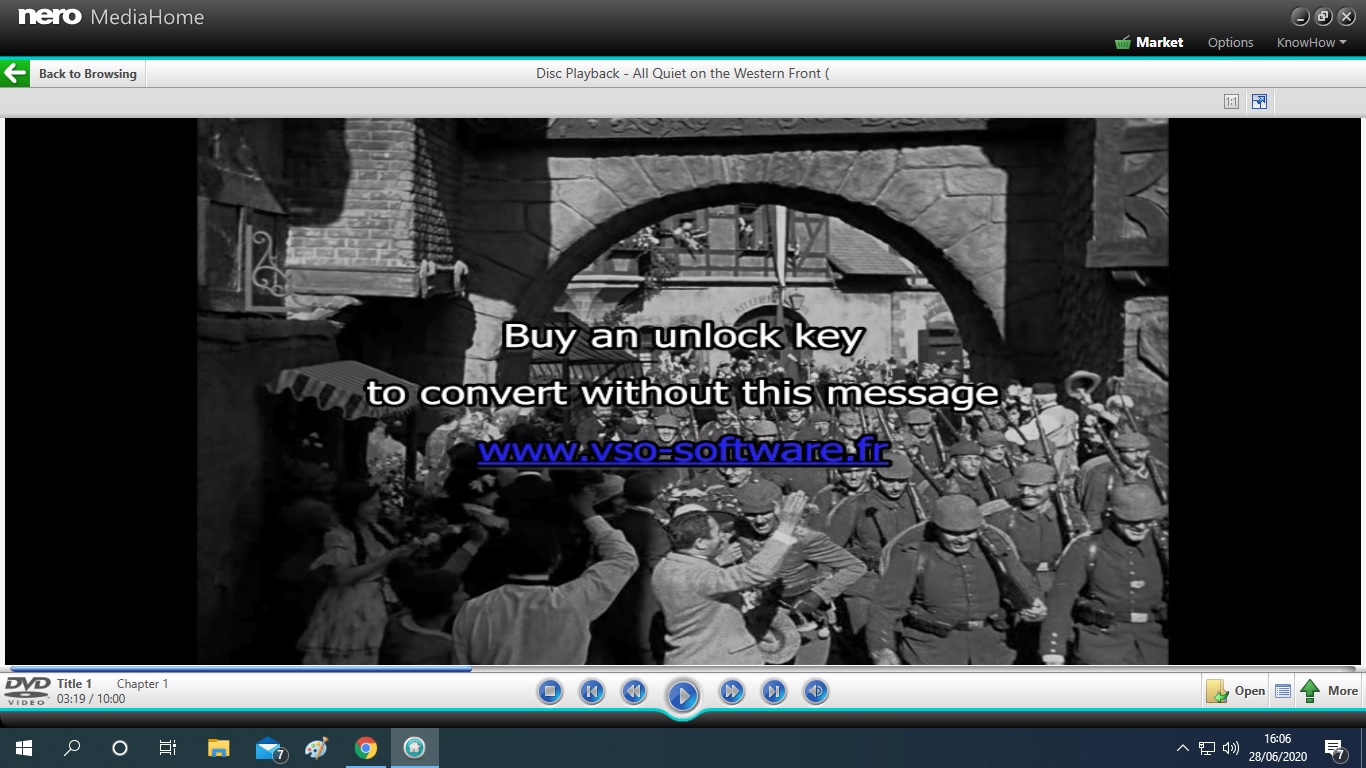
Task: Click the Title 1 label
Action: [x=74, y=684]
